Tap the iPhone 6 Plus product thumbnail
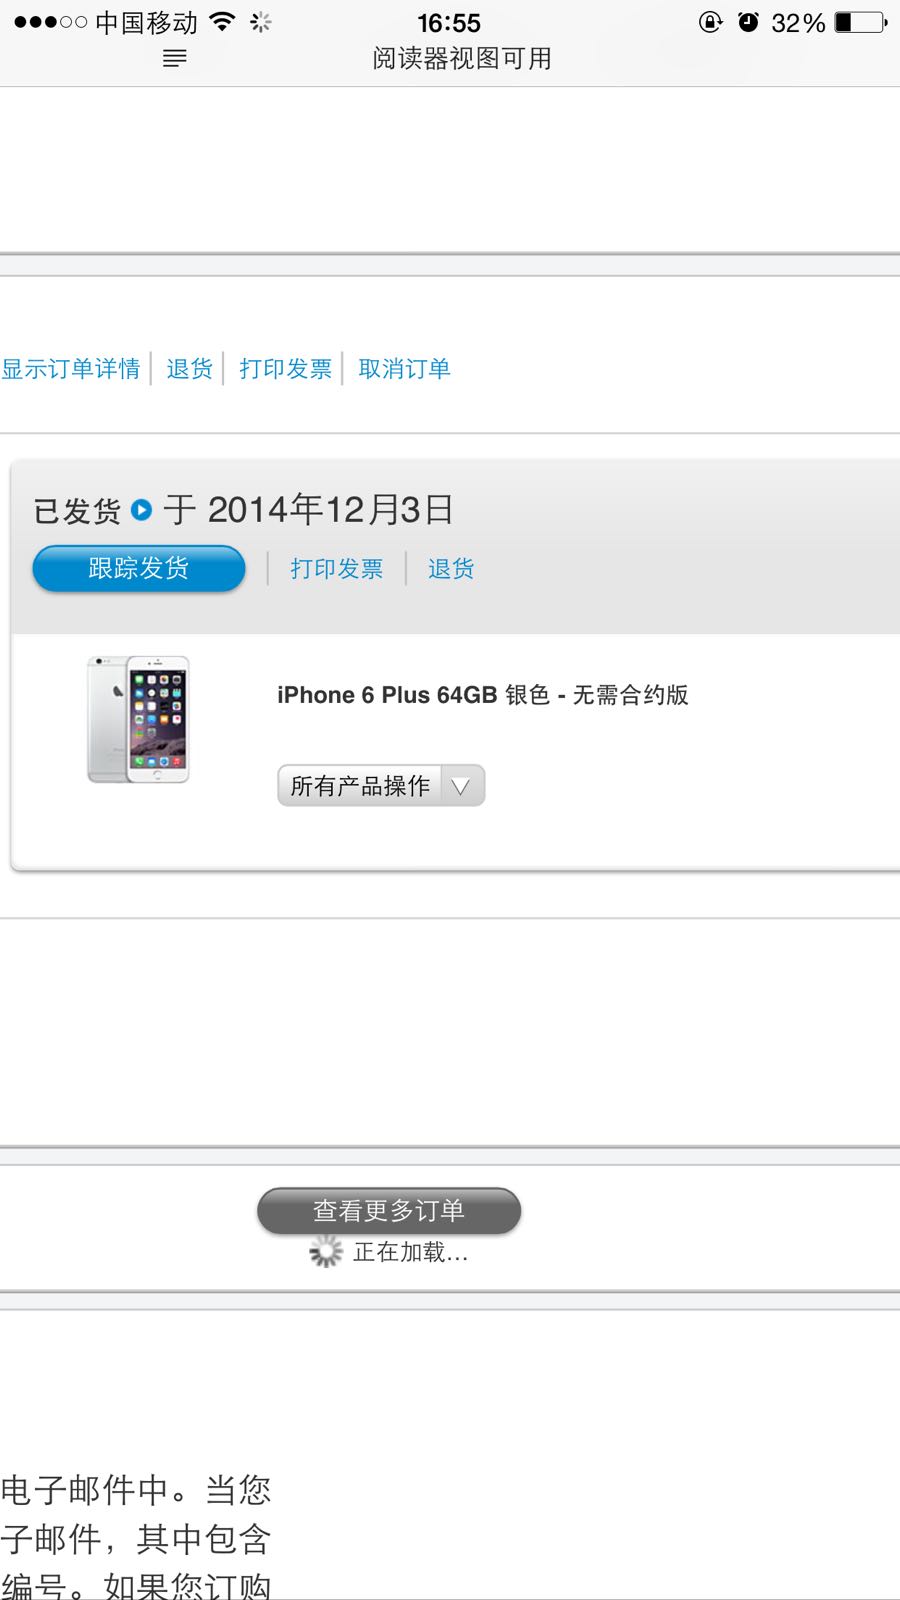 tap(138, 719)
